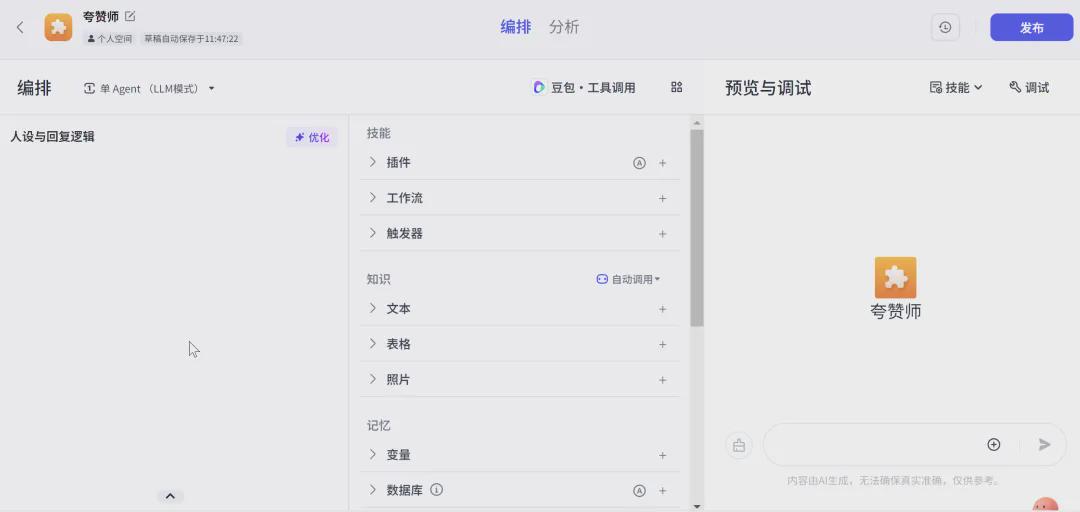The image size is (1080, 512).
Task: Expand the 工作流 section
Action: [373, 197]
